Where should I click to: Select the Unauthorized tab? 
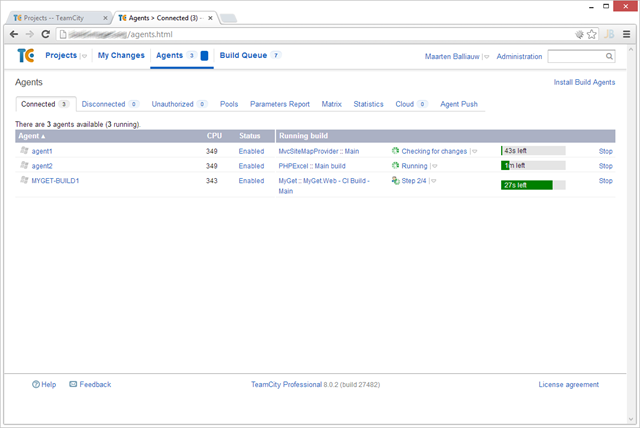(x=180, y=104)
